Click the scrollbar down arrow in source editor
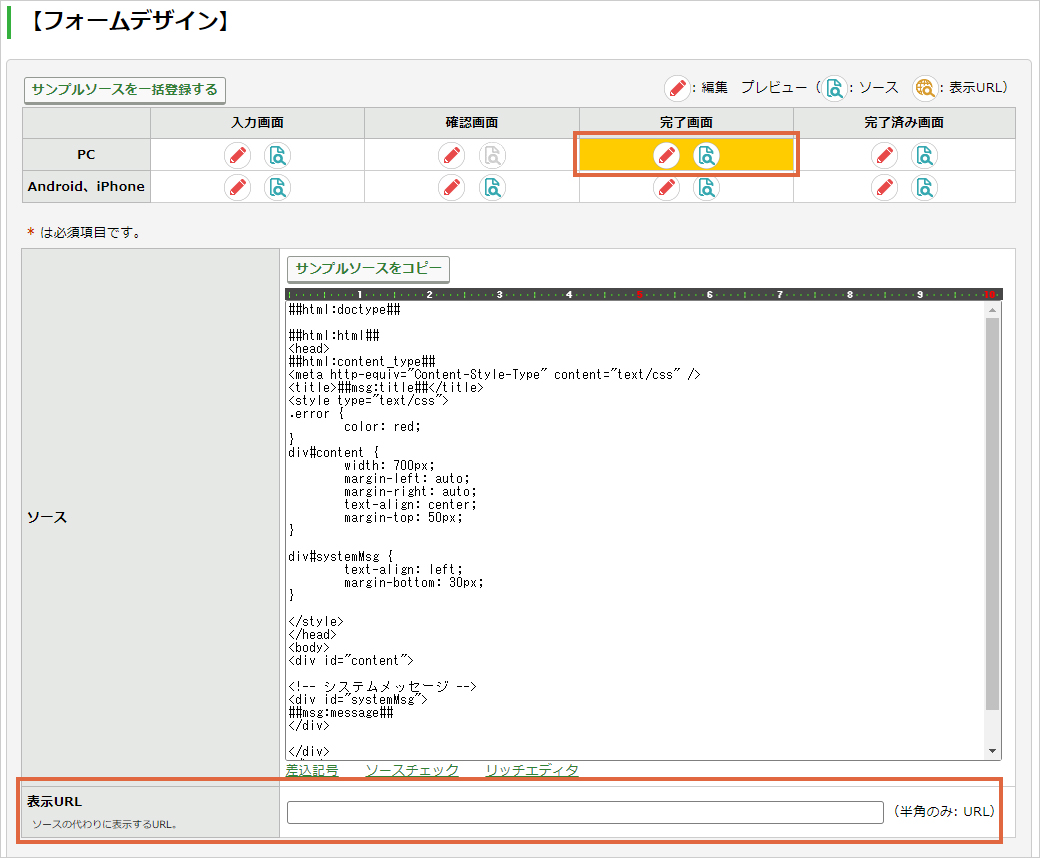1040x858 pixels. [992, 751]
